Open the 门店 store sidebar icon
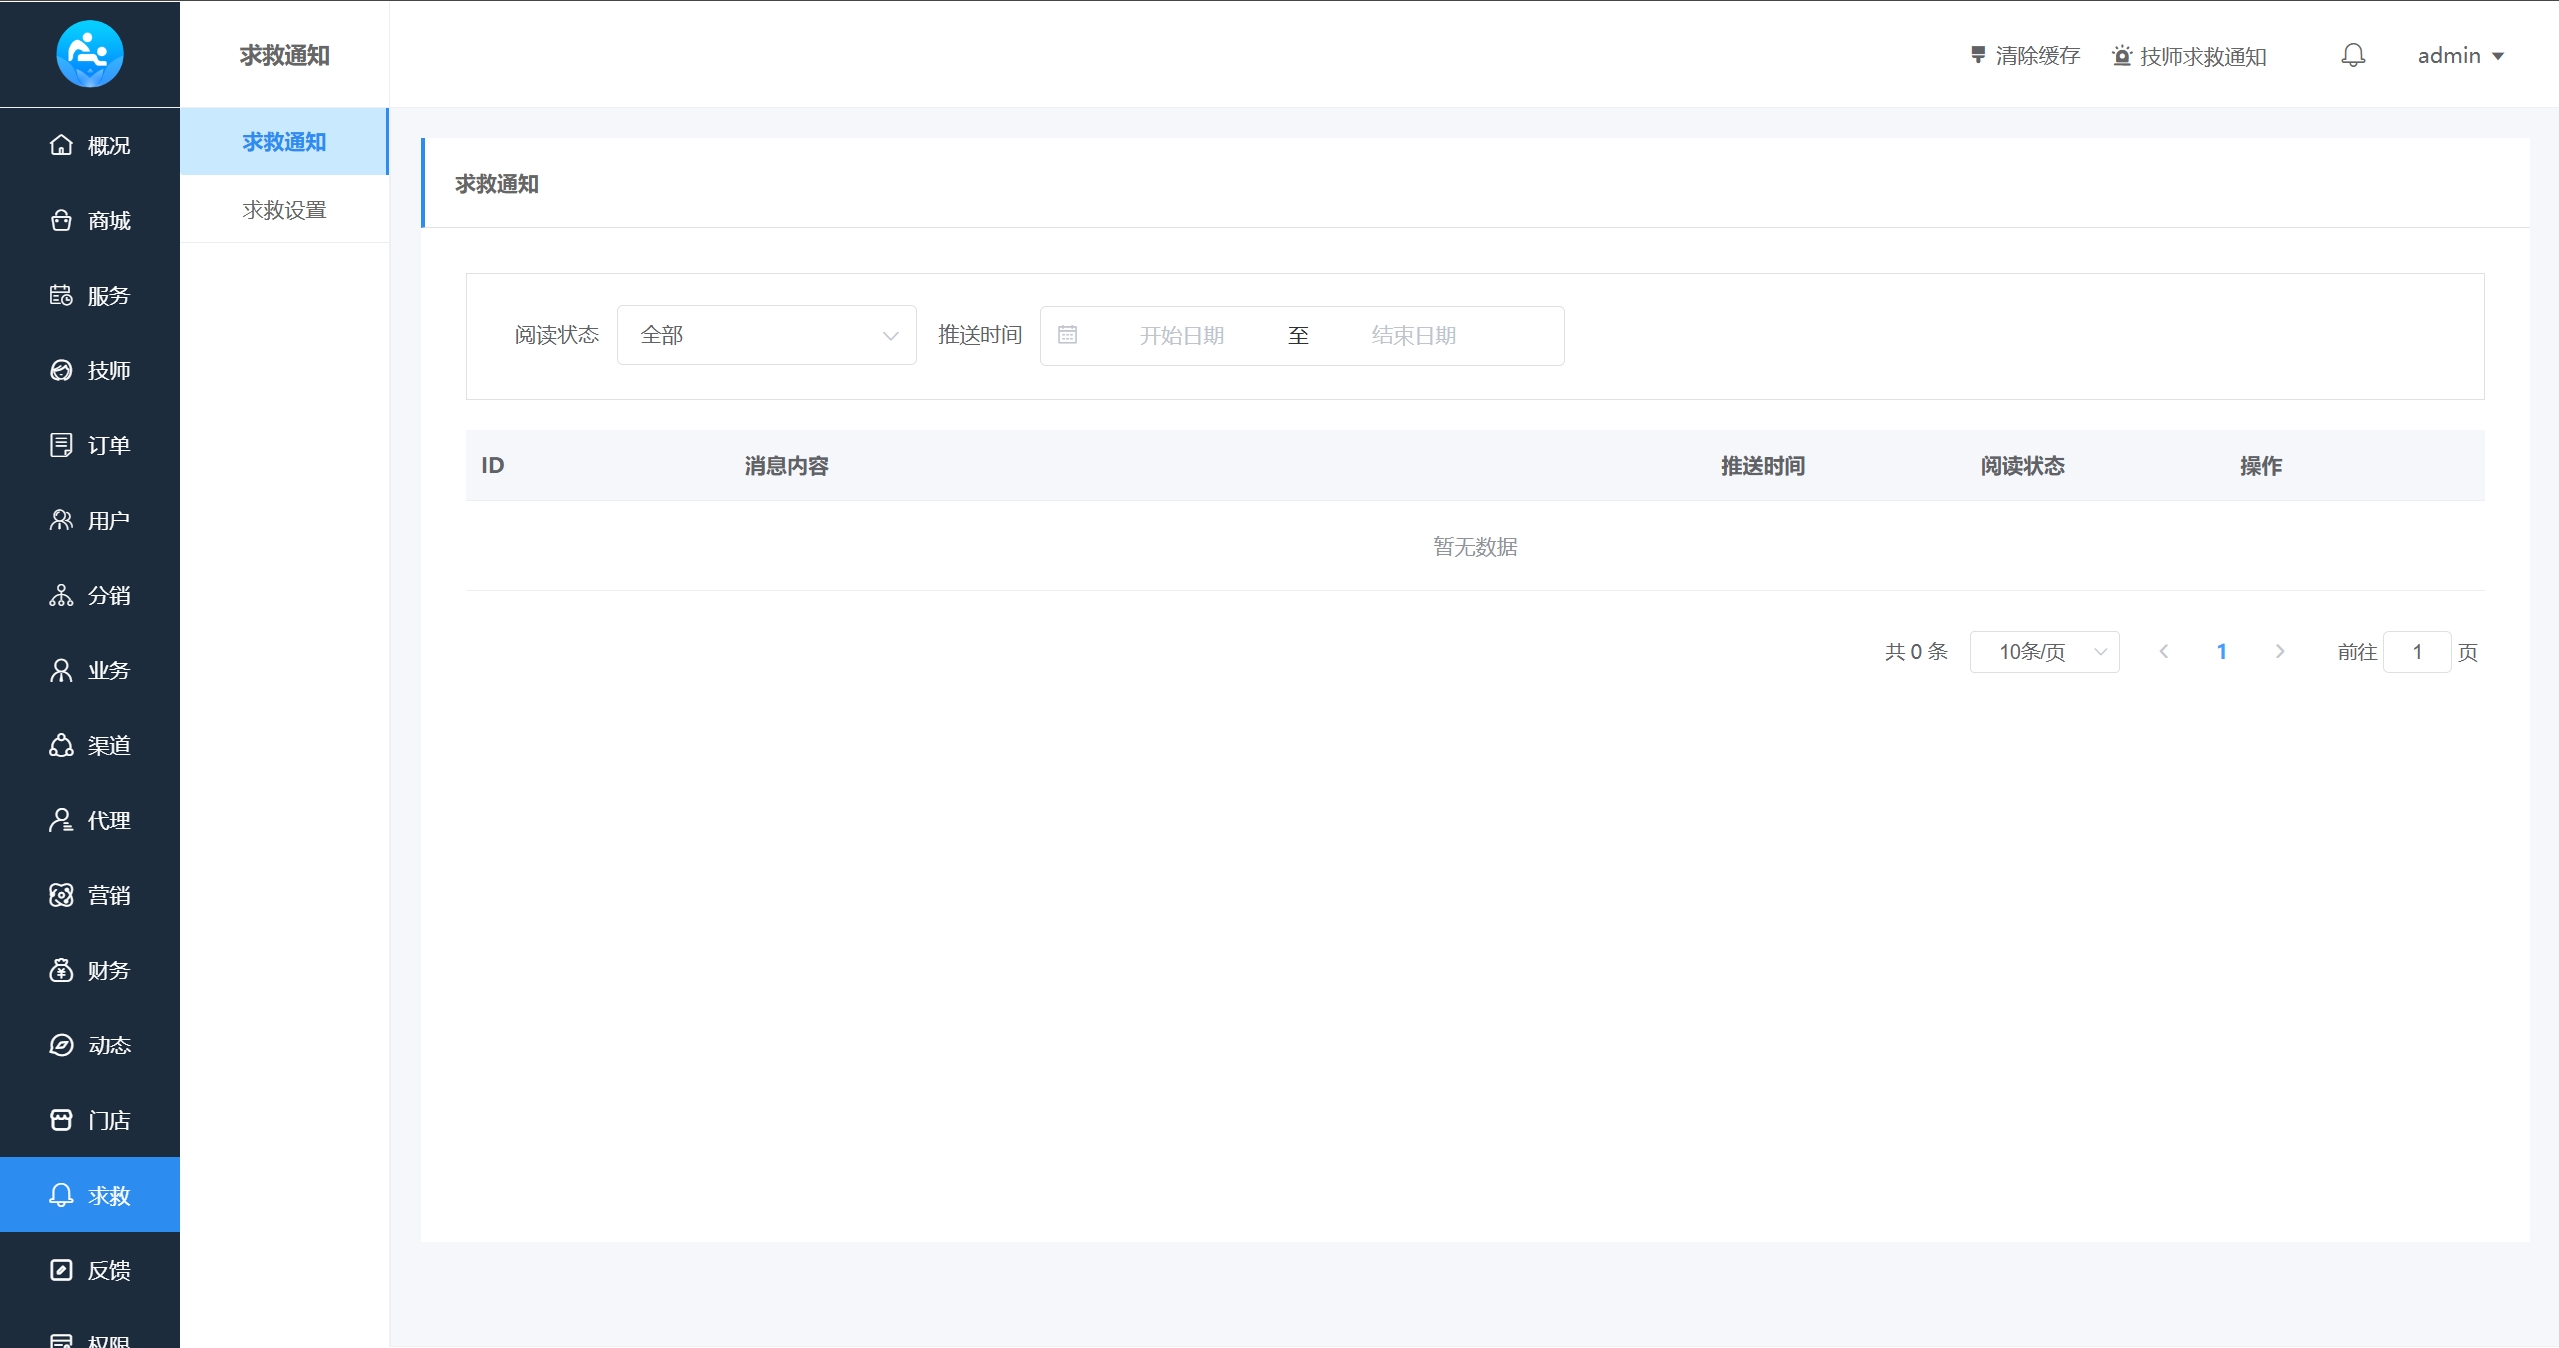 pyautogui.click(x=61, y=1120)
